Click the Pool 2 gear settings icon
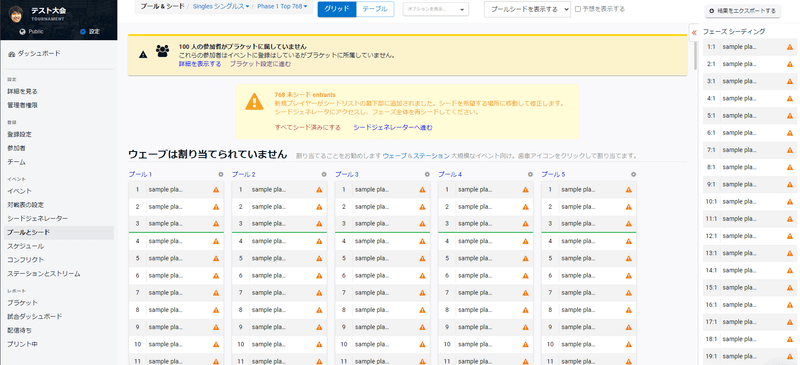800x365 pixels. tap(324, 175)
